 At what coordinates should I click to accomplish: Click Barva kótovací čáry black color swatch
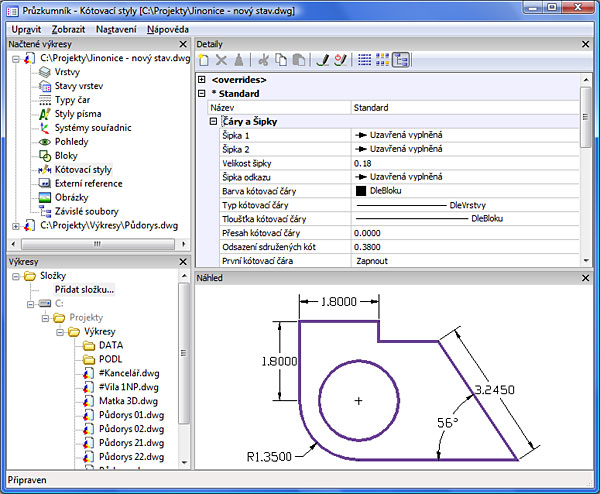(361, 190)
